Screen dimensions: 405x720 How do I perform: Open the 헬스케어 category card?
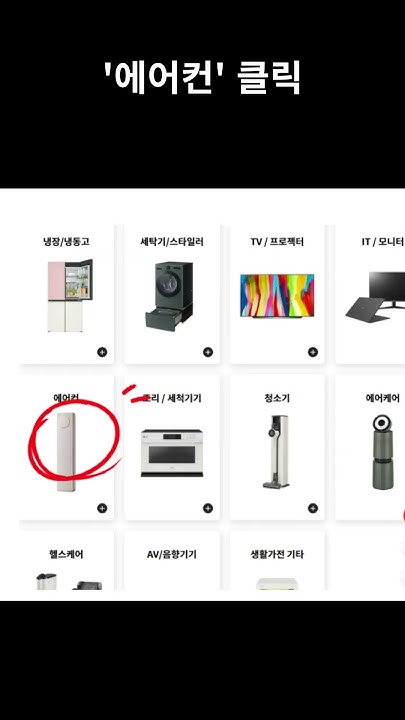coord(66,560)
